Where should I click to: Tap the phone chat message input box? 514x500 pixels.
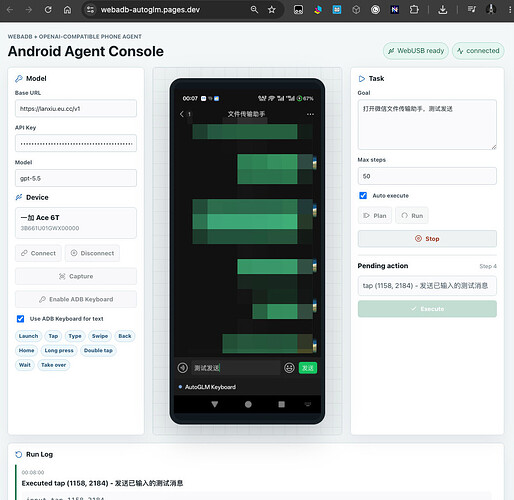[235, 368]
